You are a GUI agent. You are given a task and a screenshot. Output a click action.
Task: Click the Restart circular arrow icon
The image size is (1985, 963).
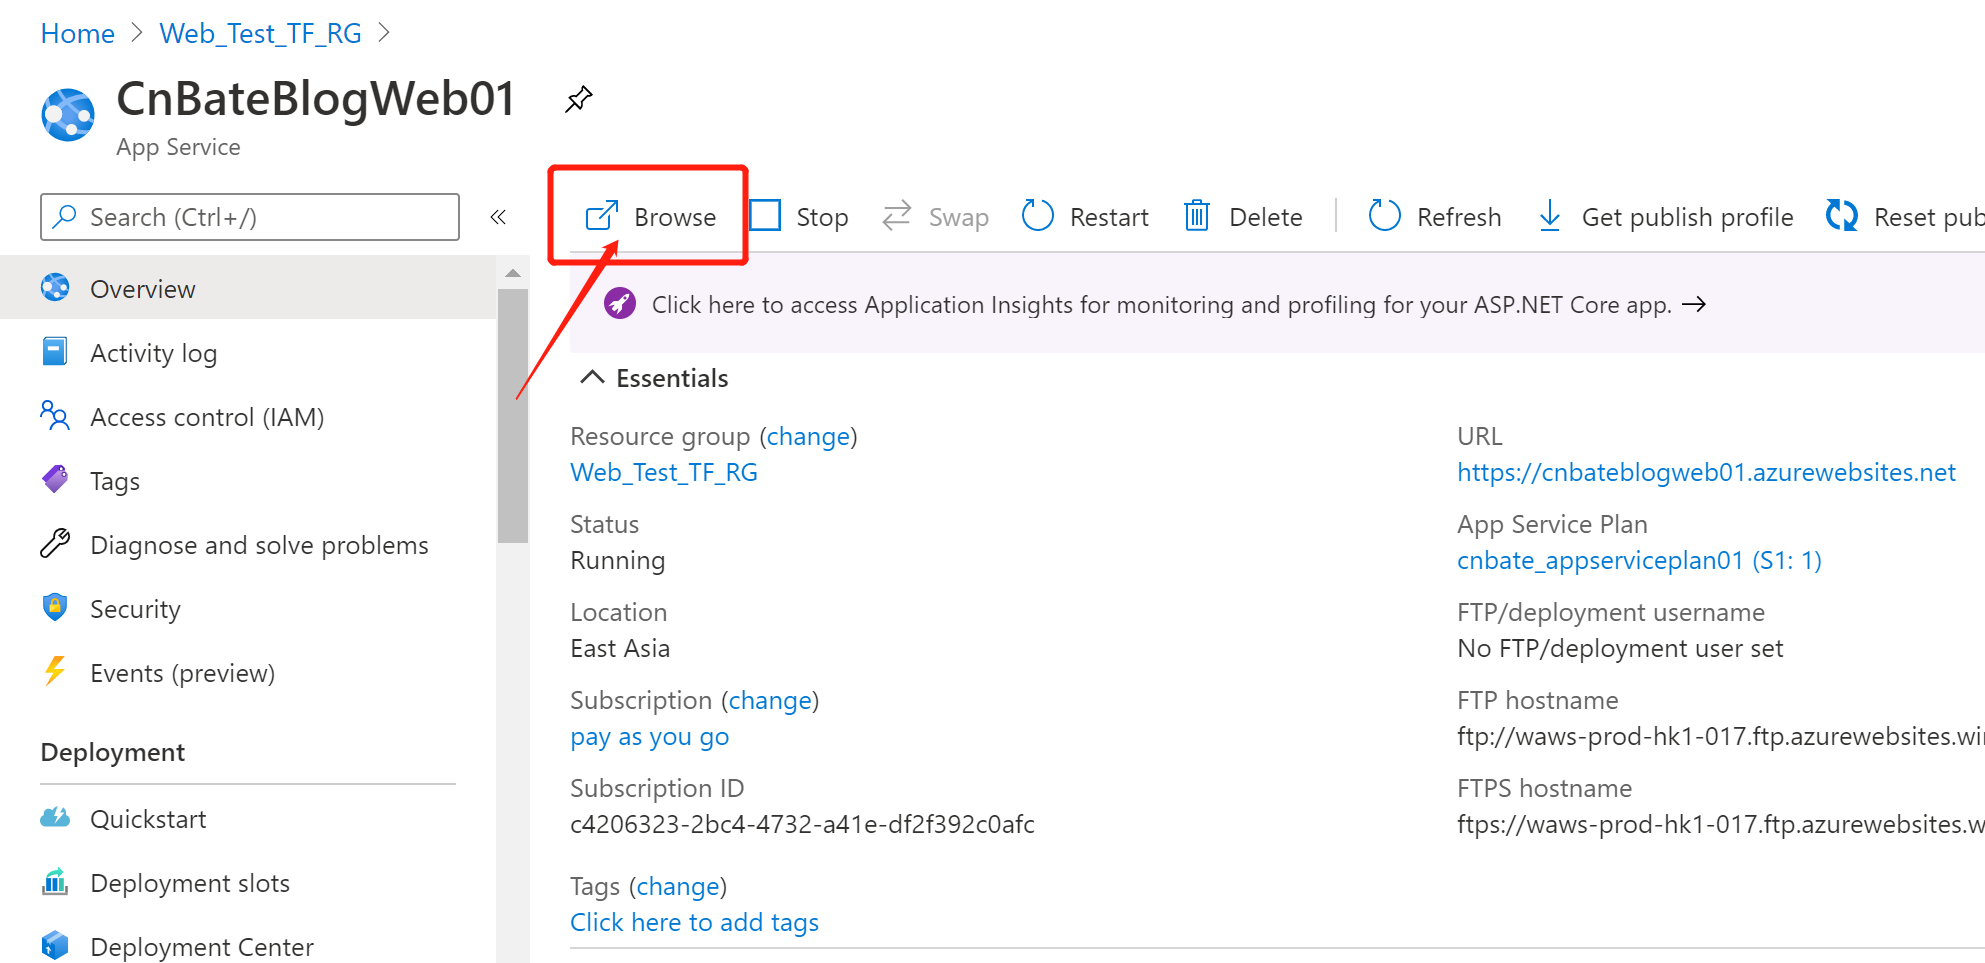coord(1038,216)
